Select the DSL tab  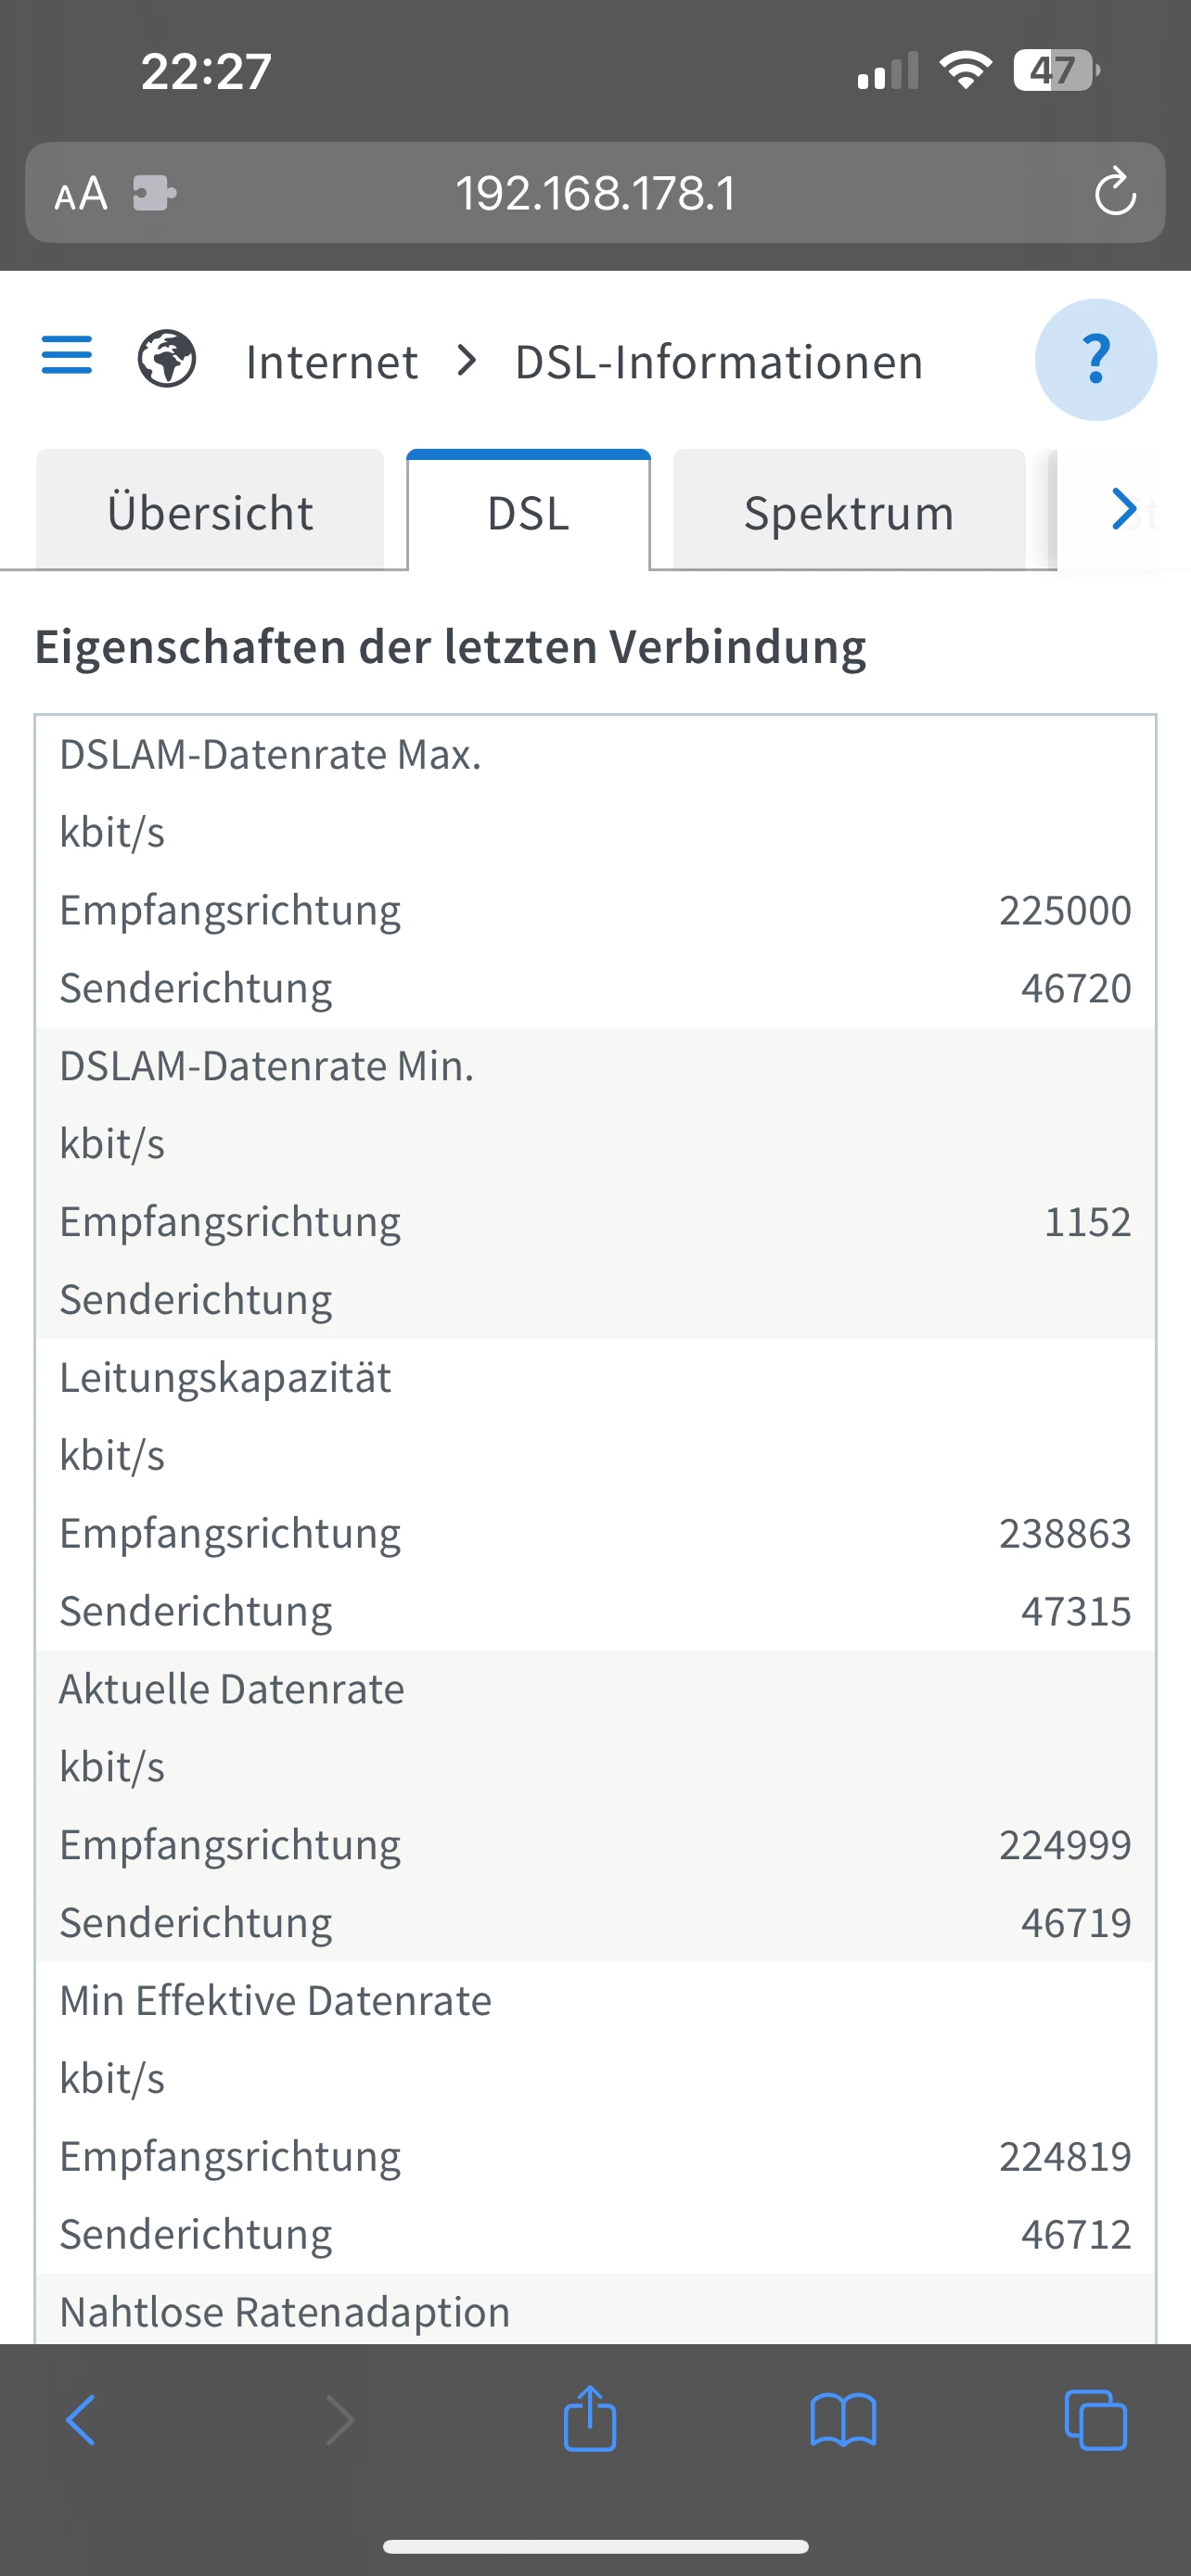click(x=528, y=512)
